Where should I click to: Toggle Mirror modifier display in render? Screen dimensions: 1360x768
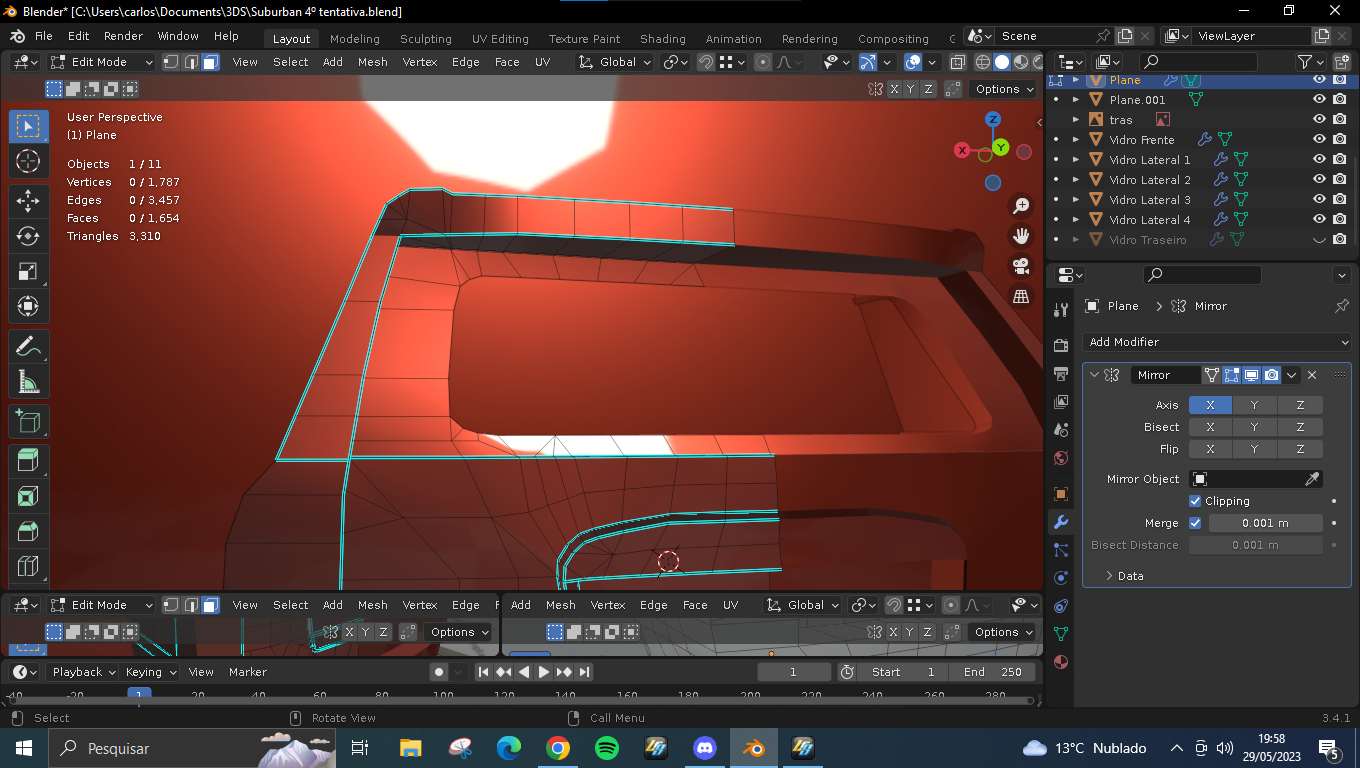pos(1271,375)
